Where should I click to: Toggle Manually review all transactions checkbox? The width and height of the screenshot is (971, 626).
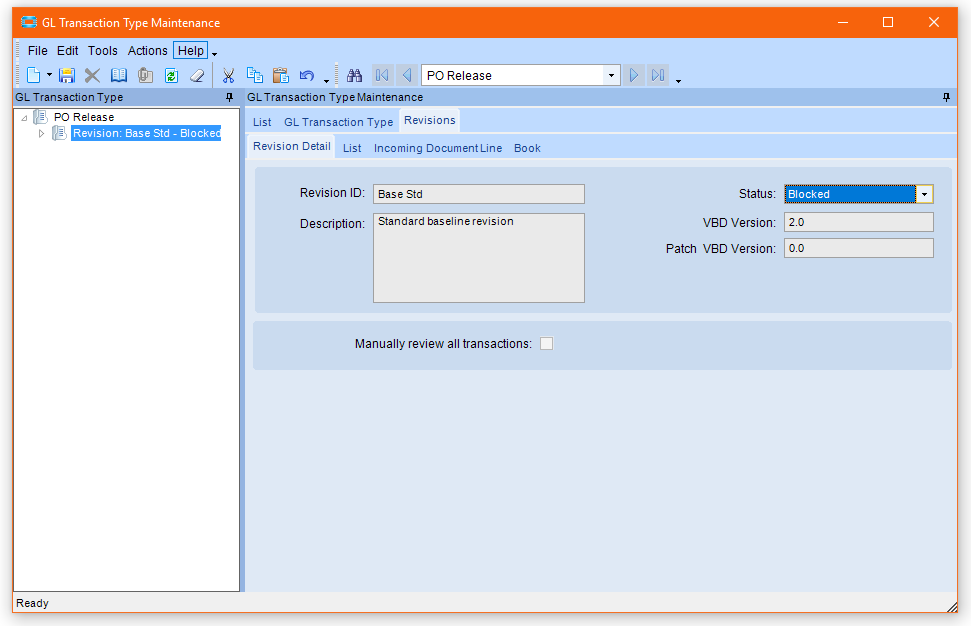point(546,344)
